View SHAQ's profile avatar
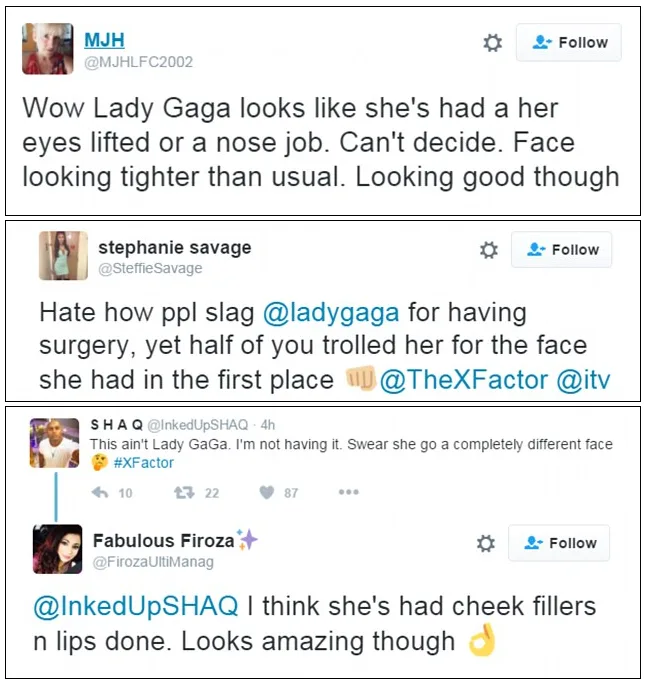Viewport: 645px width, 683px height. 54,443
